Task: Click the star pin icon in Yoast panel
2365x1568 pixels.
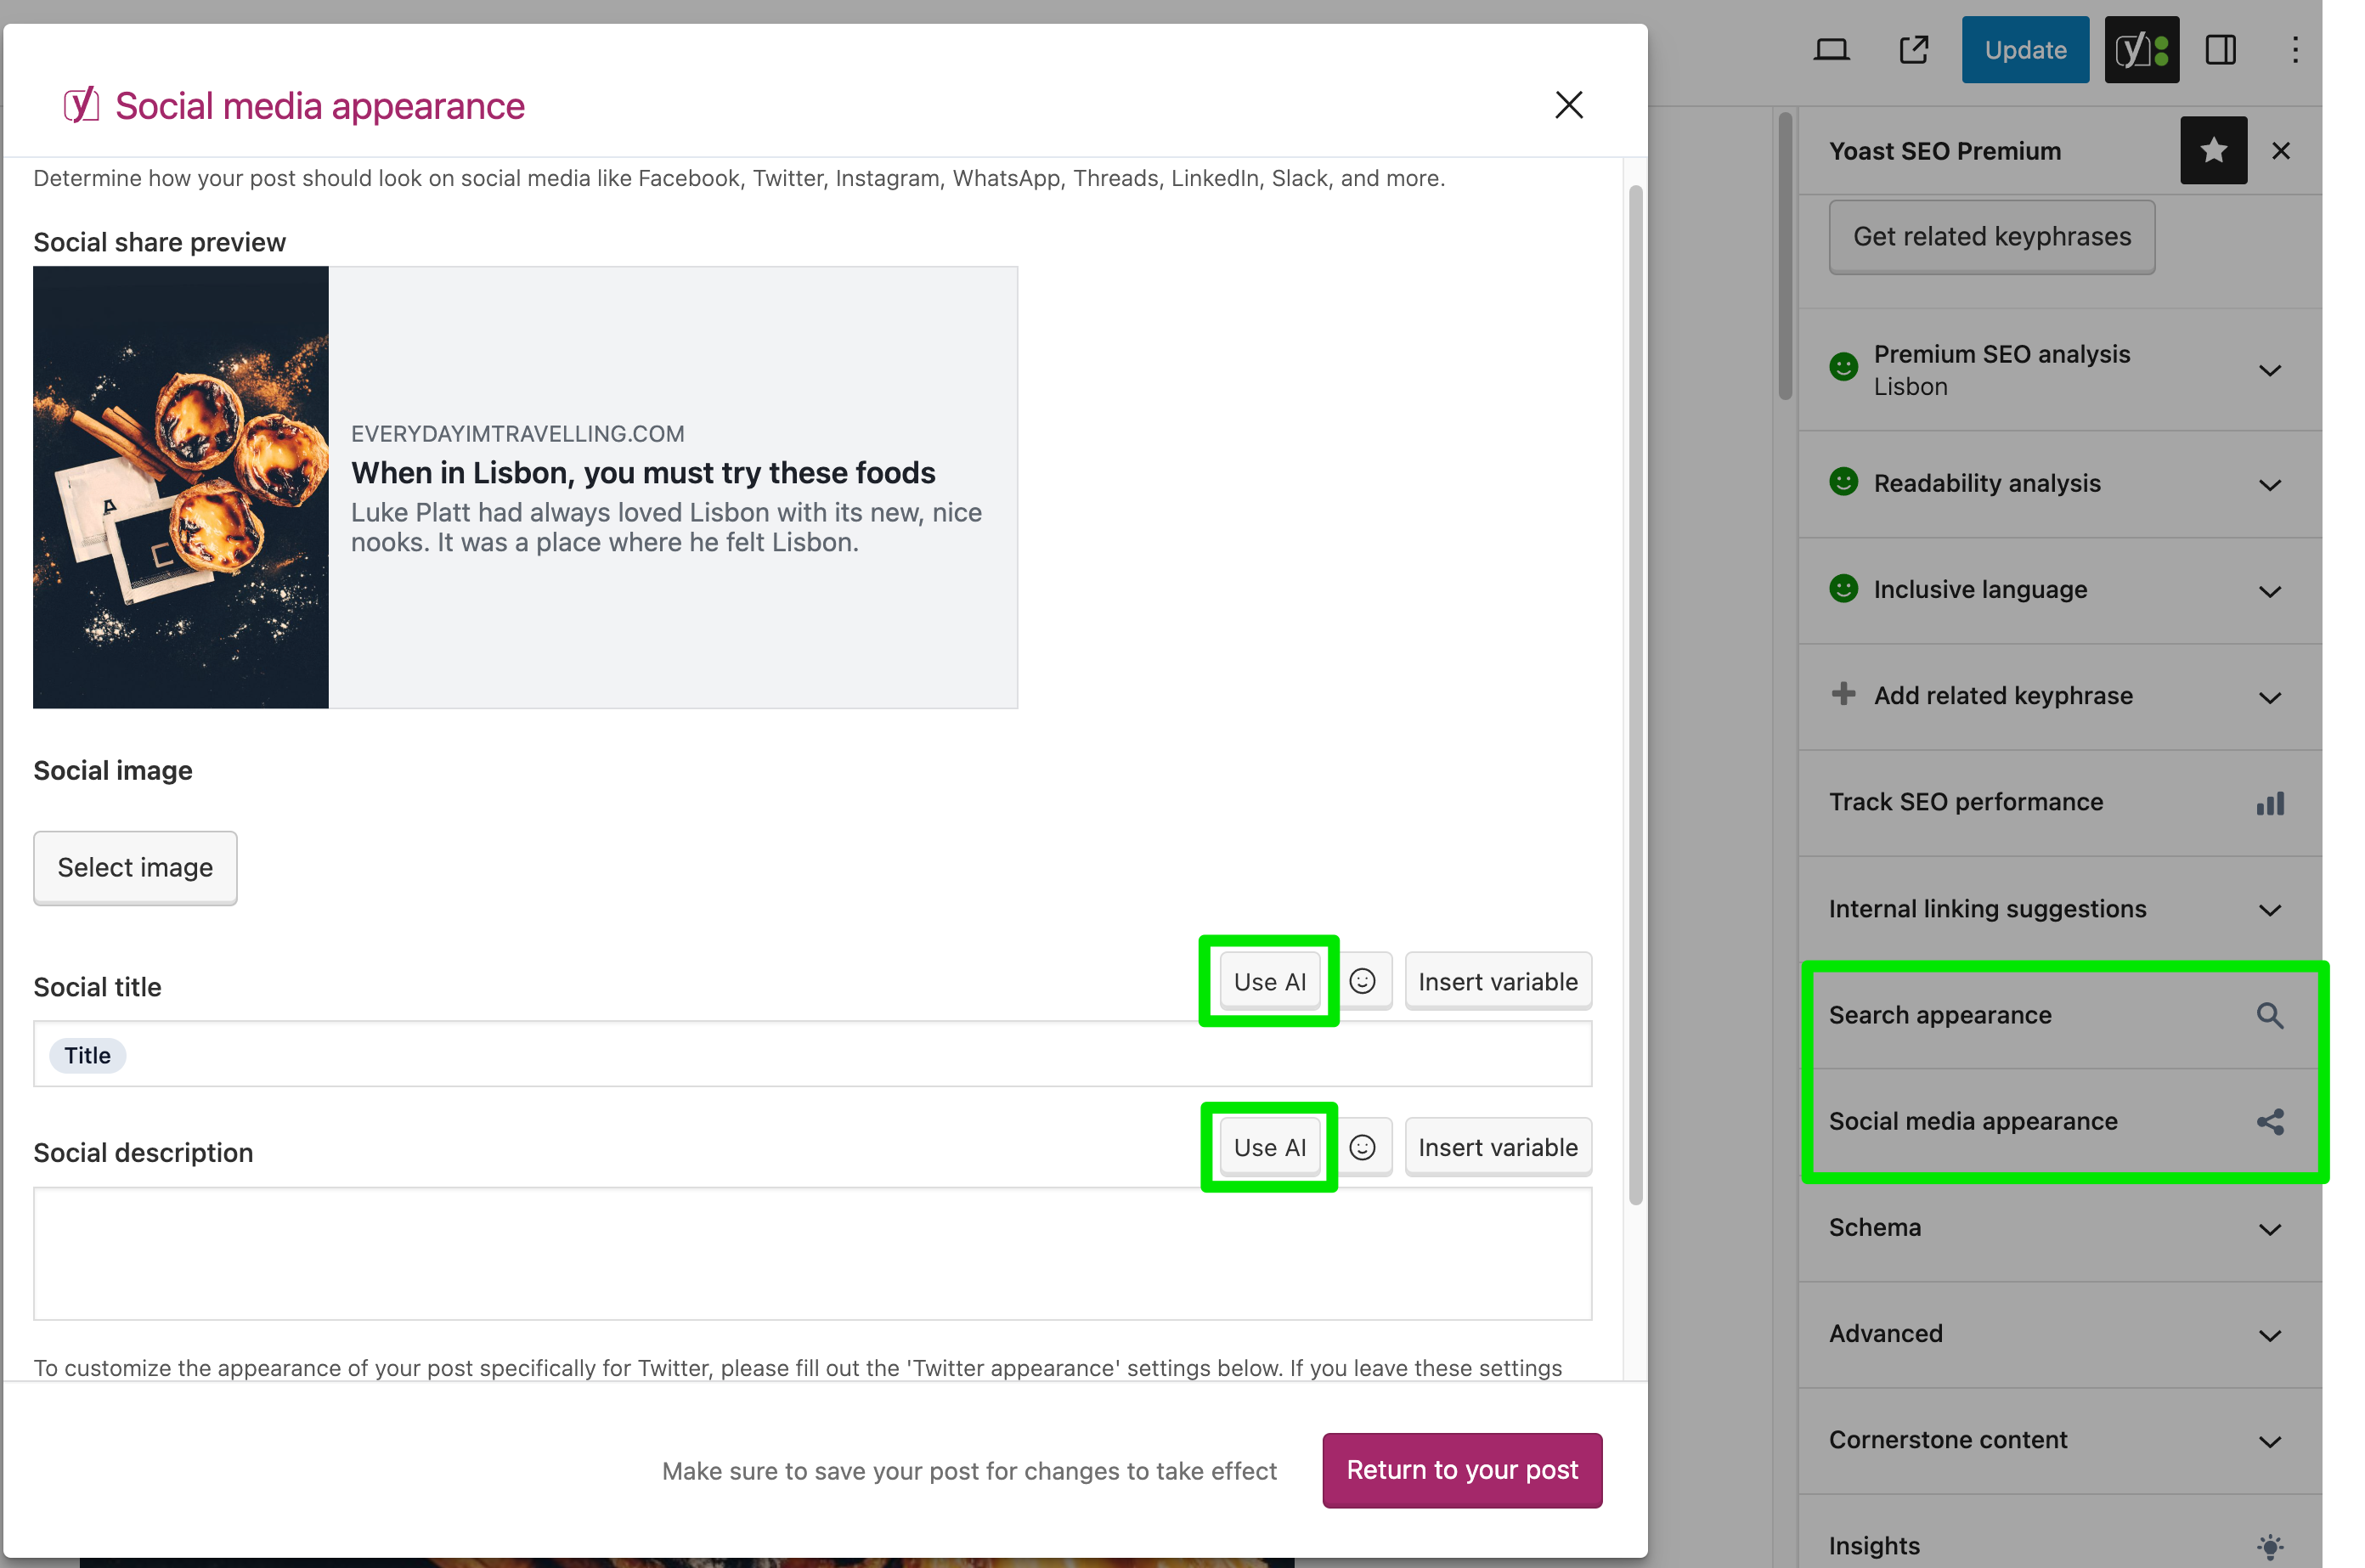Action: point(2213,150)
